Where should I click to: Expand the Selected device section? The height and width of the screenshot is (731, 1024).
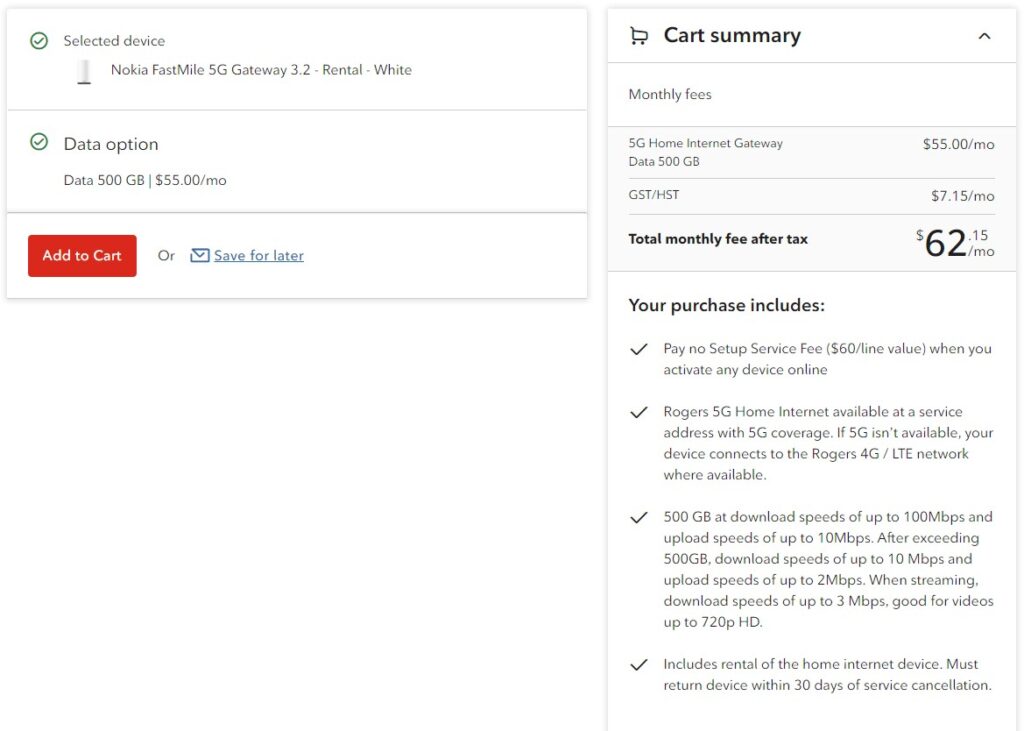click(114, 41)
